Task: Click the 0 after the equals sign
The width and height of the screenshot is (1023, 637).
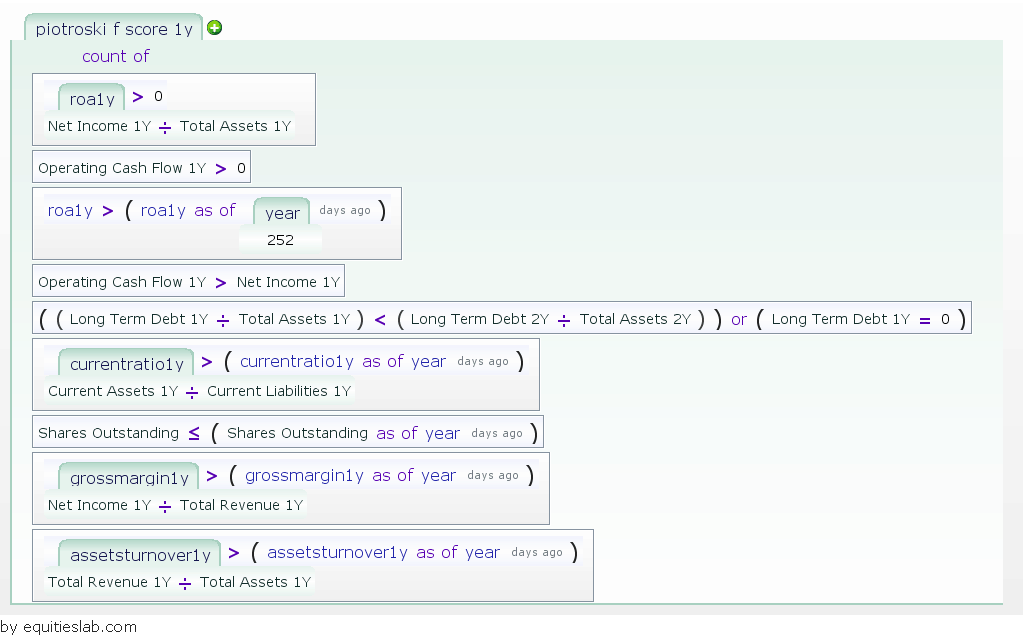Action: coord(945,319)
